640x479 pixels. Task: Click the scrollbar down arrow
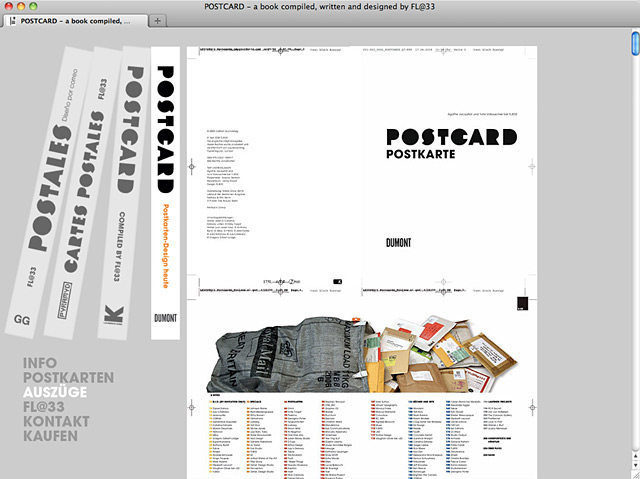click(636, 465)
